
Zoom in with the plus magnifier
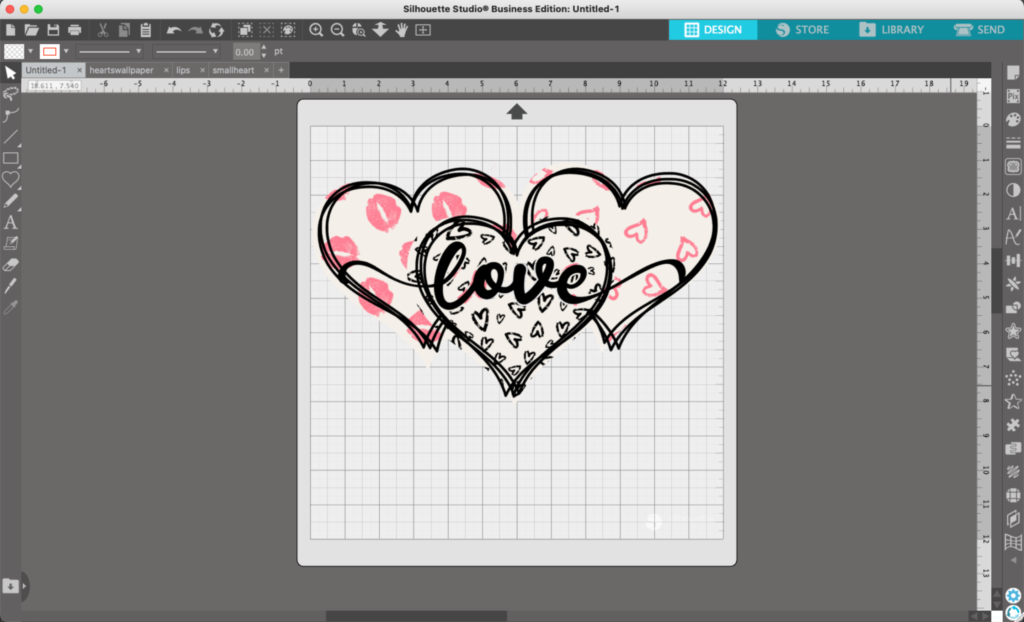(316, 30)
